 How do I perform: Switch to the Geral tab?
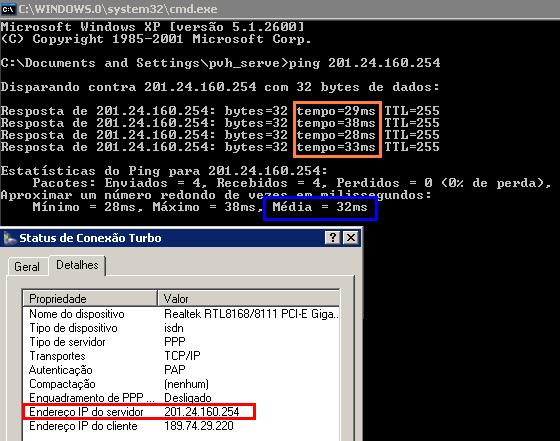[27, 267]
